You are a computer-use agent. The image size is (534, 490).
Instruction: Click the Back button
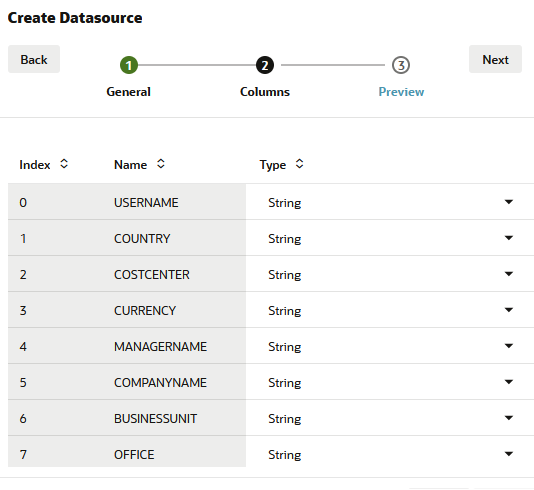[x=34, y=59]
